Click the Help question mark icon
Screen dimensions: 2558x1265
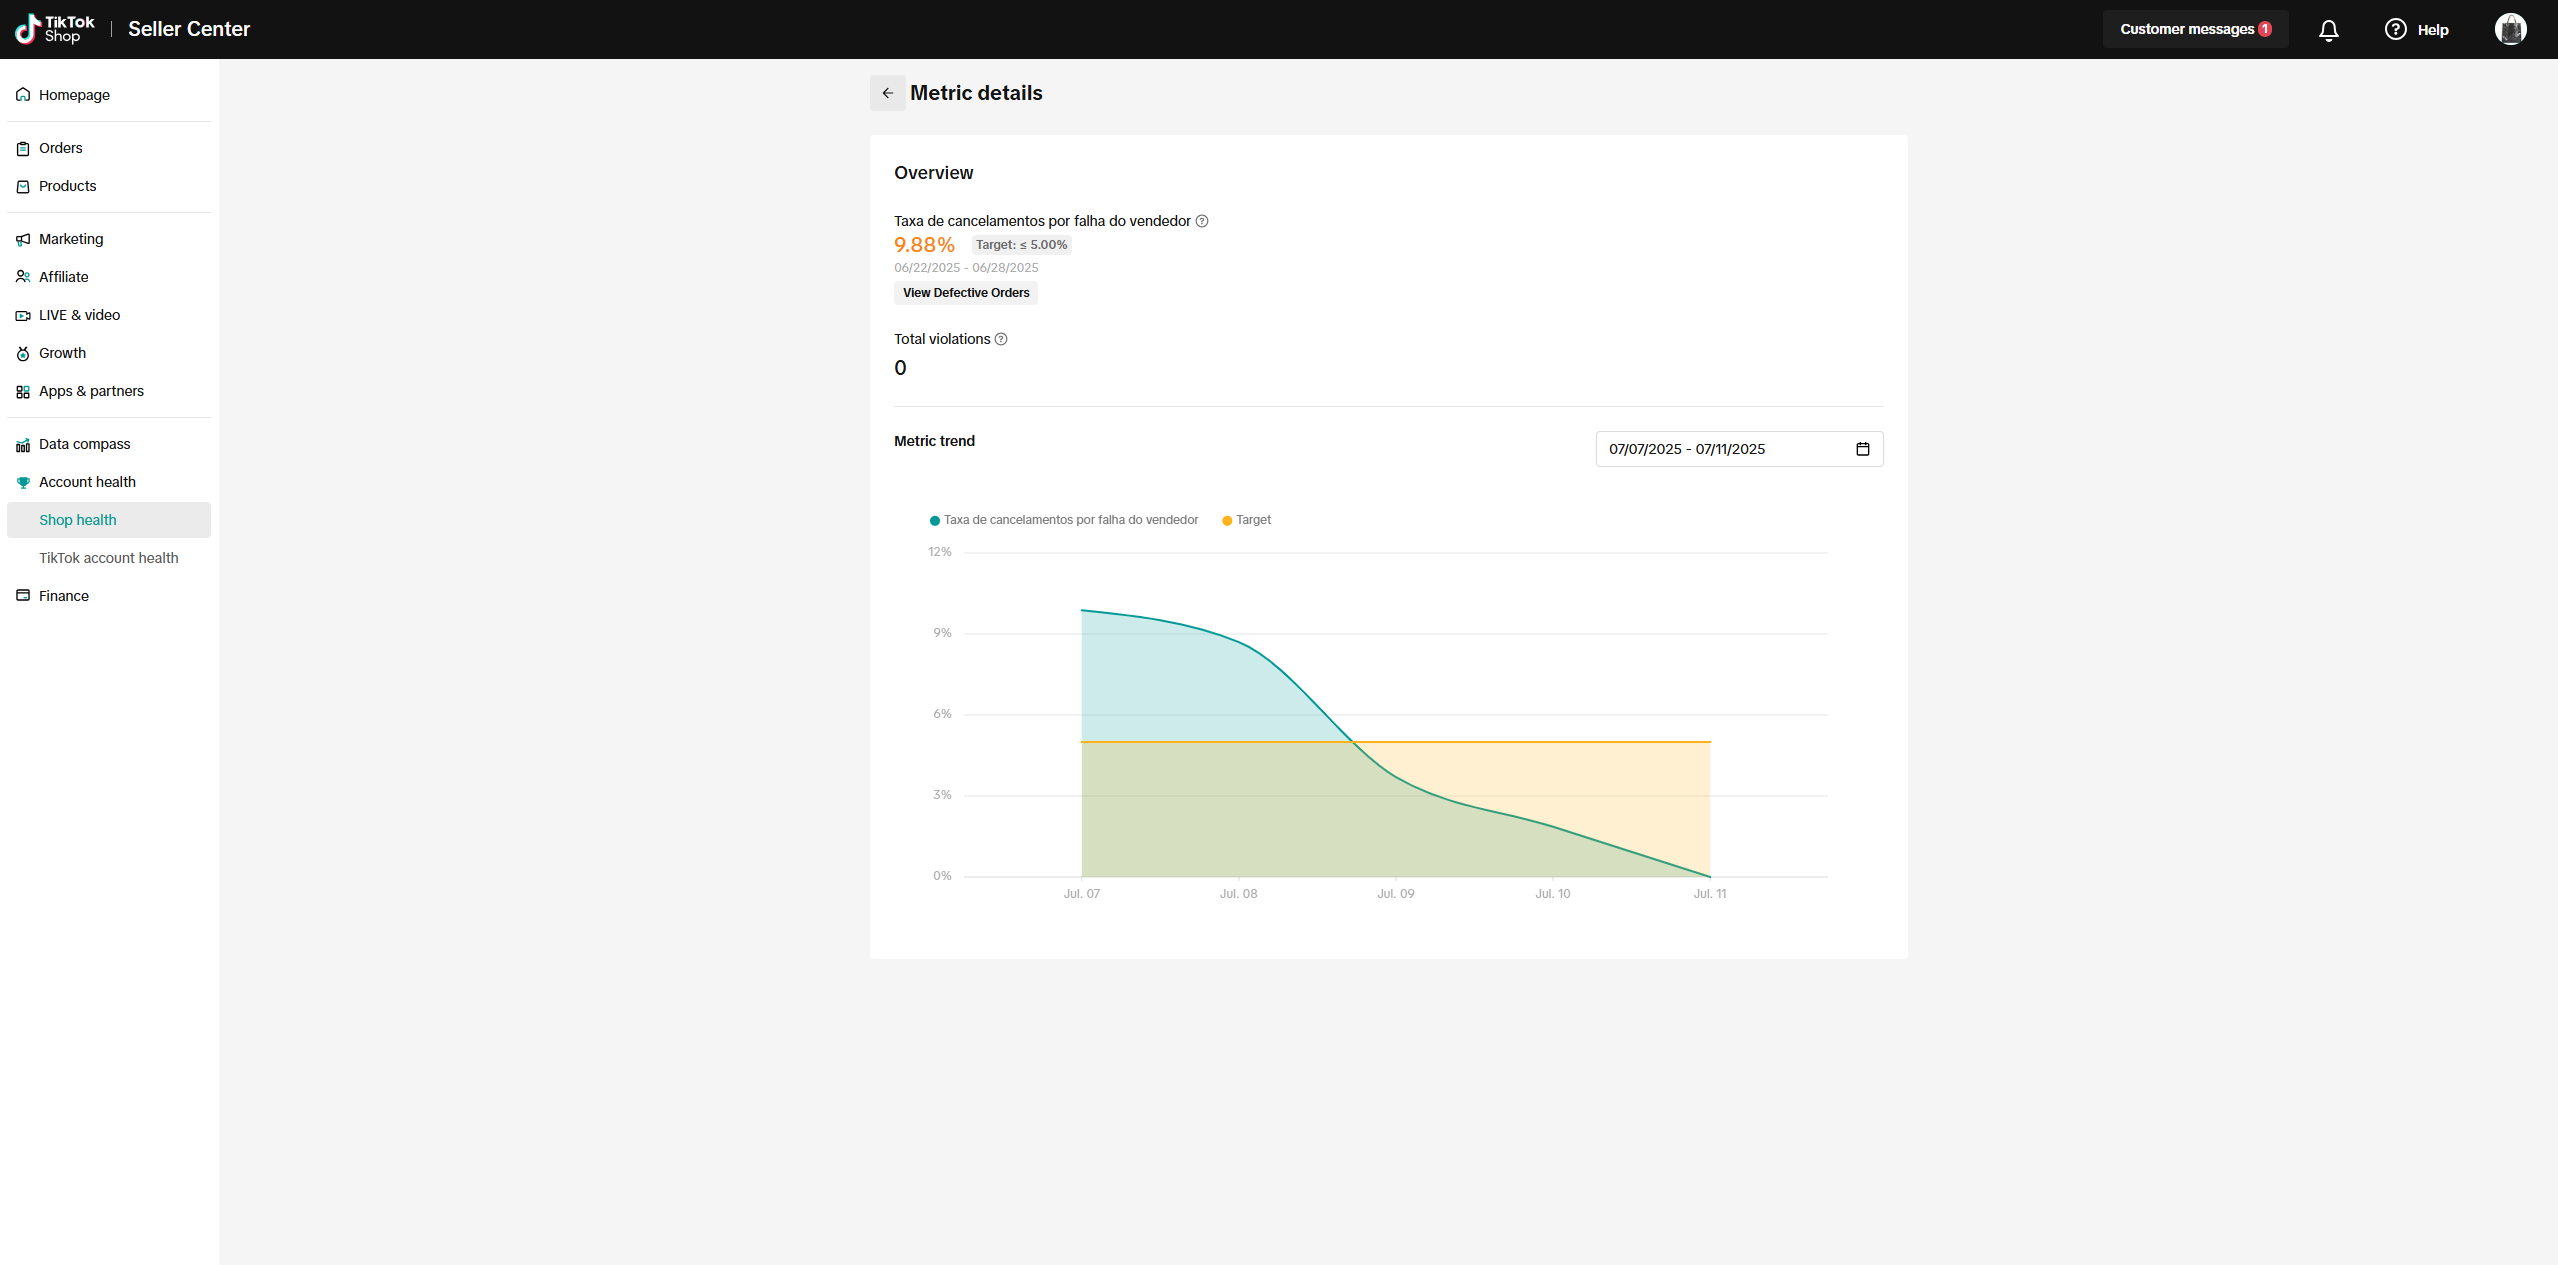point(2395,30)
